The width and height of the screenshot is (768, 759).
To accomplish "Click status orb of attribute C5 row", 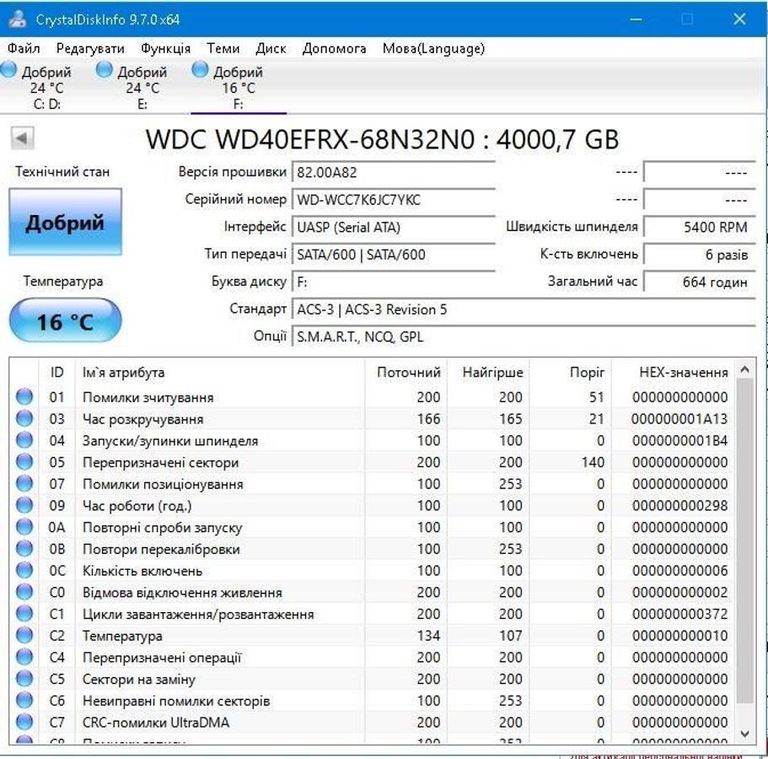I will 24,679.
